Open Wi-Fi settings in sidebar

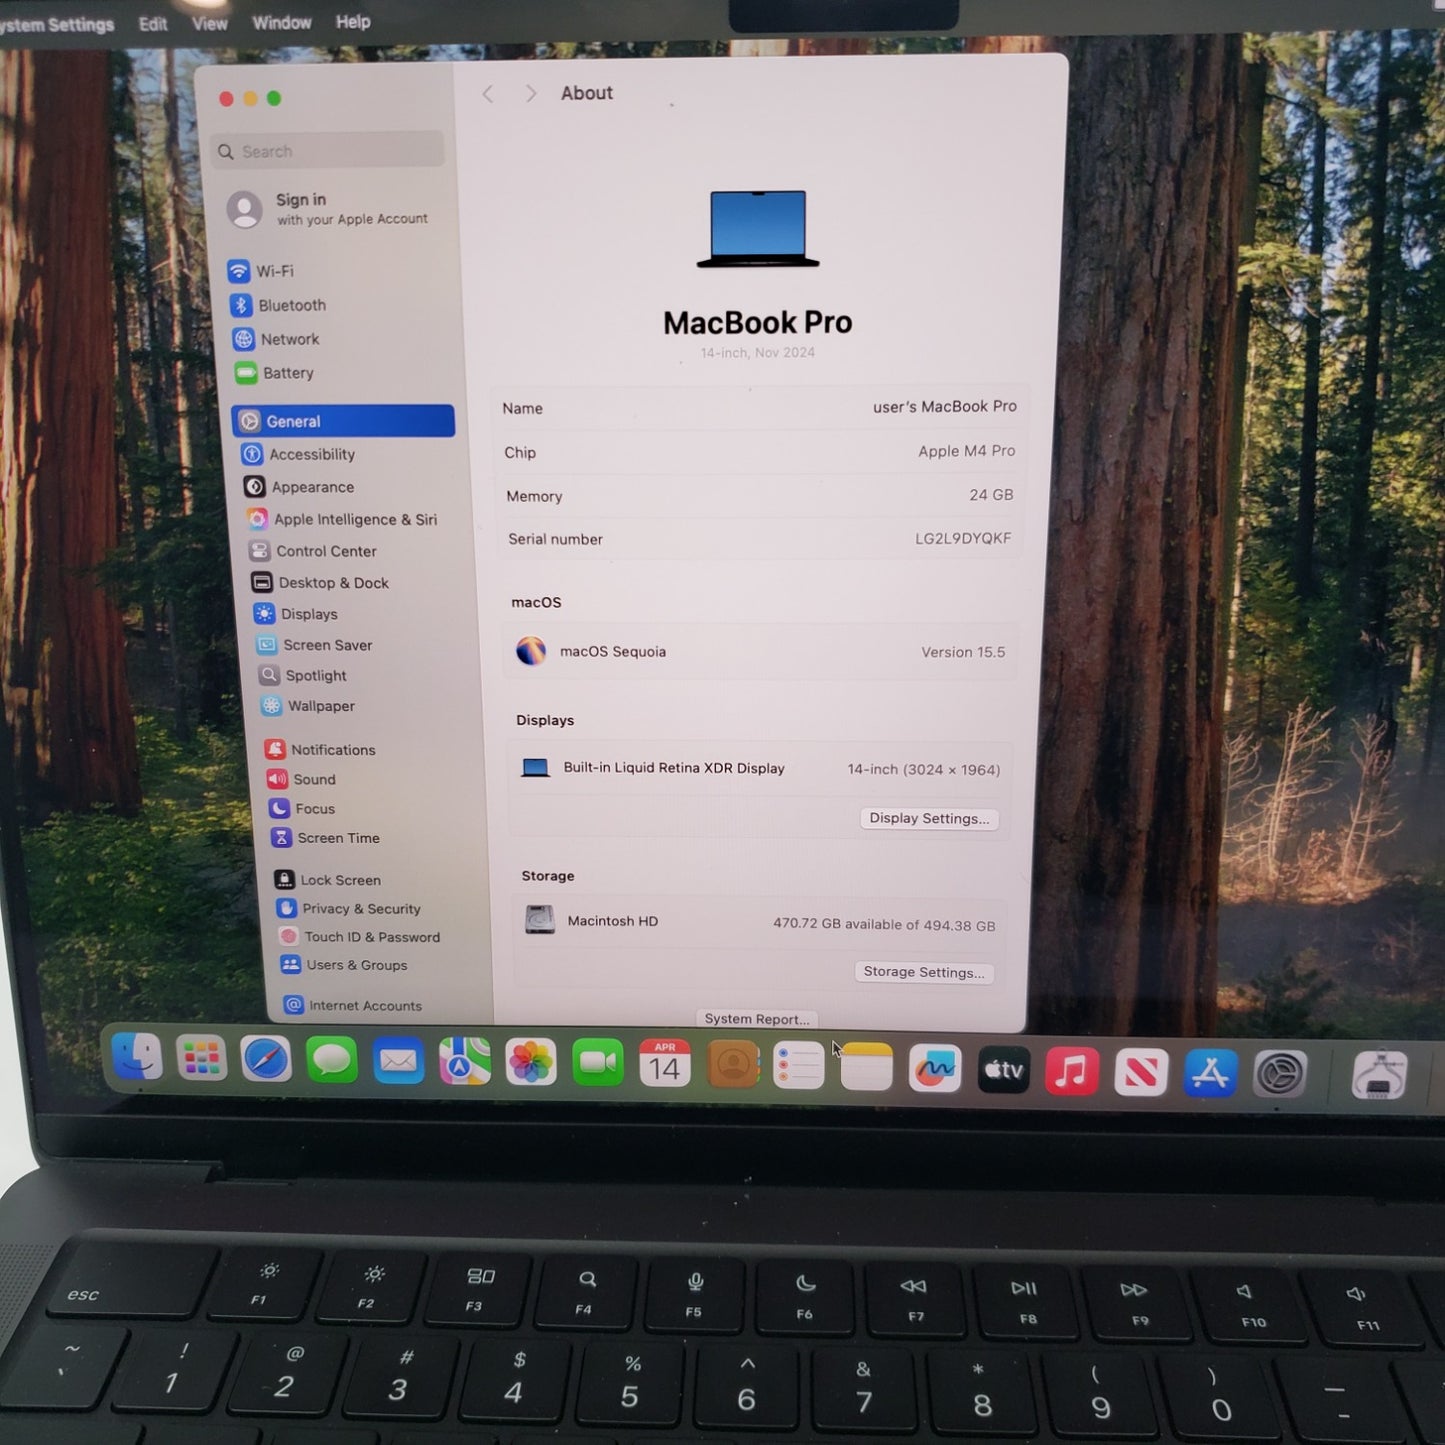coord(273,271)
